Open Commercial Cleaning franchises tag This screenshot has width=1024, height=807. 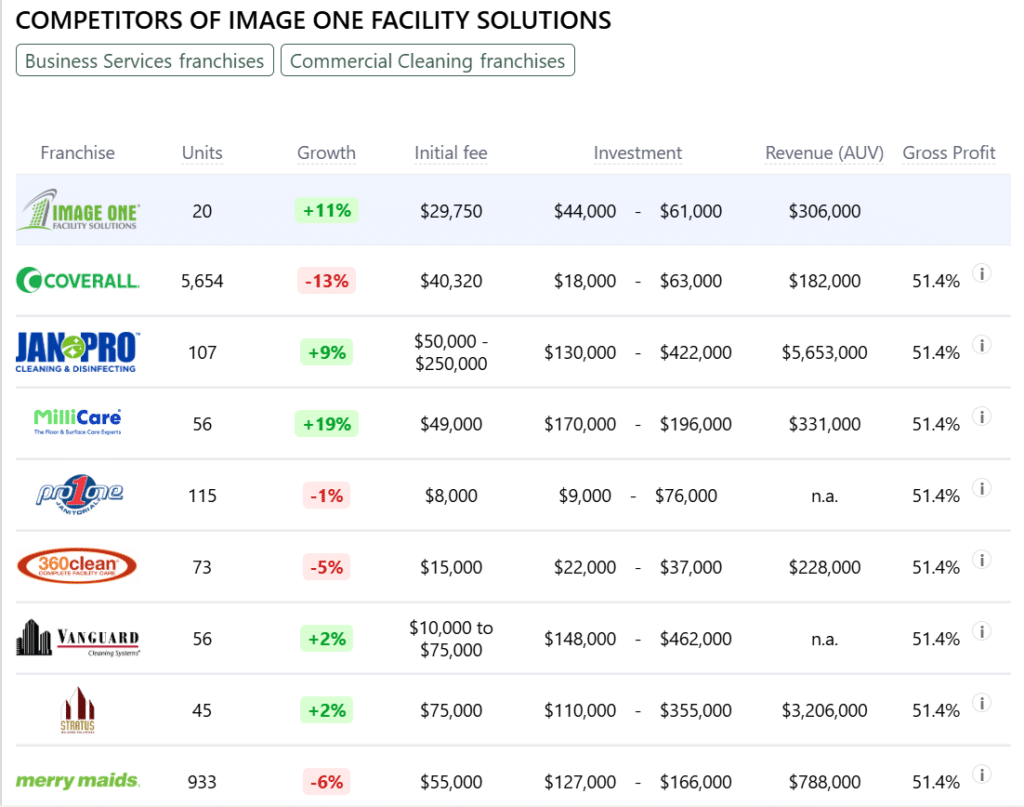coord(428,60)
